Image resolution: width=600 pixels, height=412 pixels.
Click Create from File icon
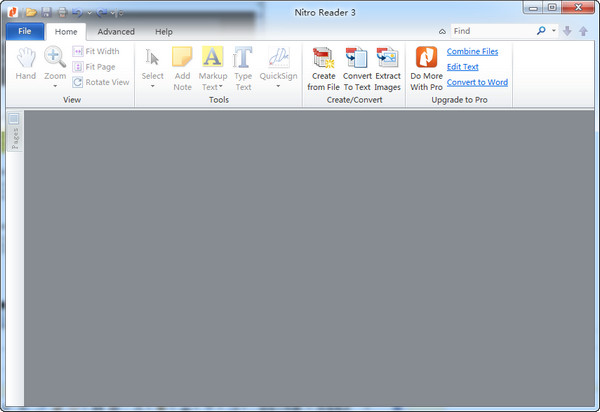coord(322,66)
